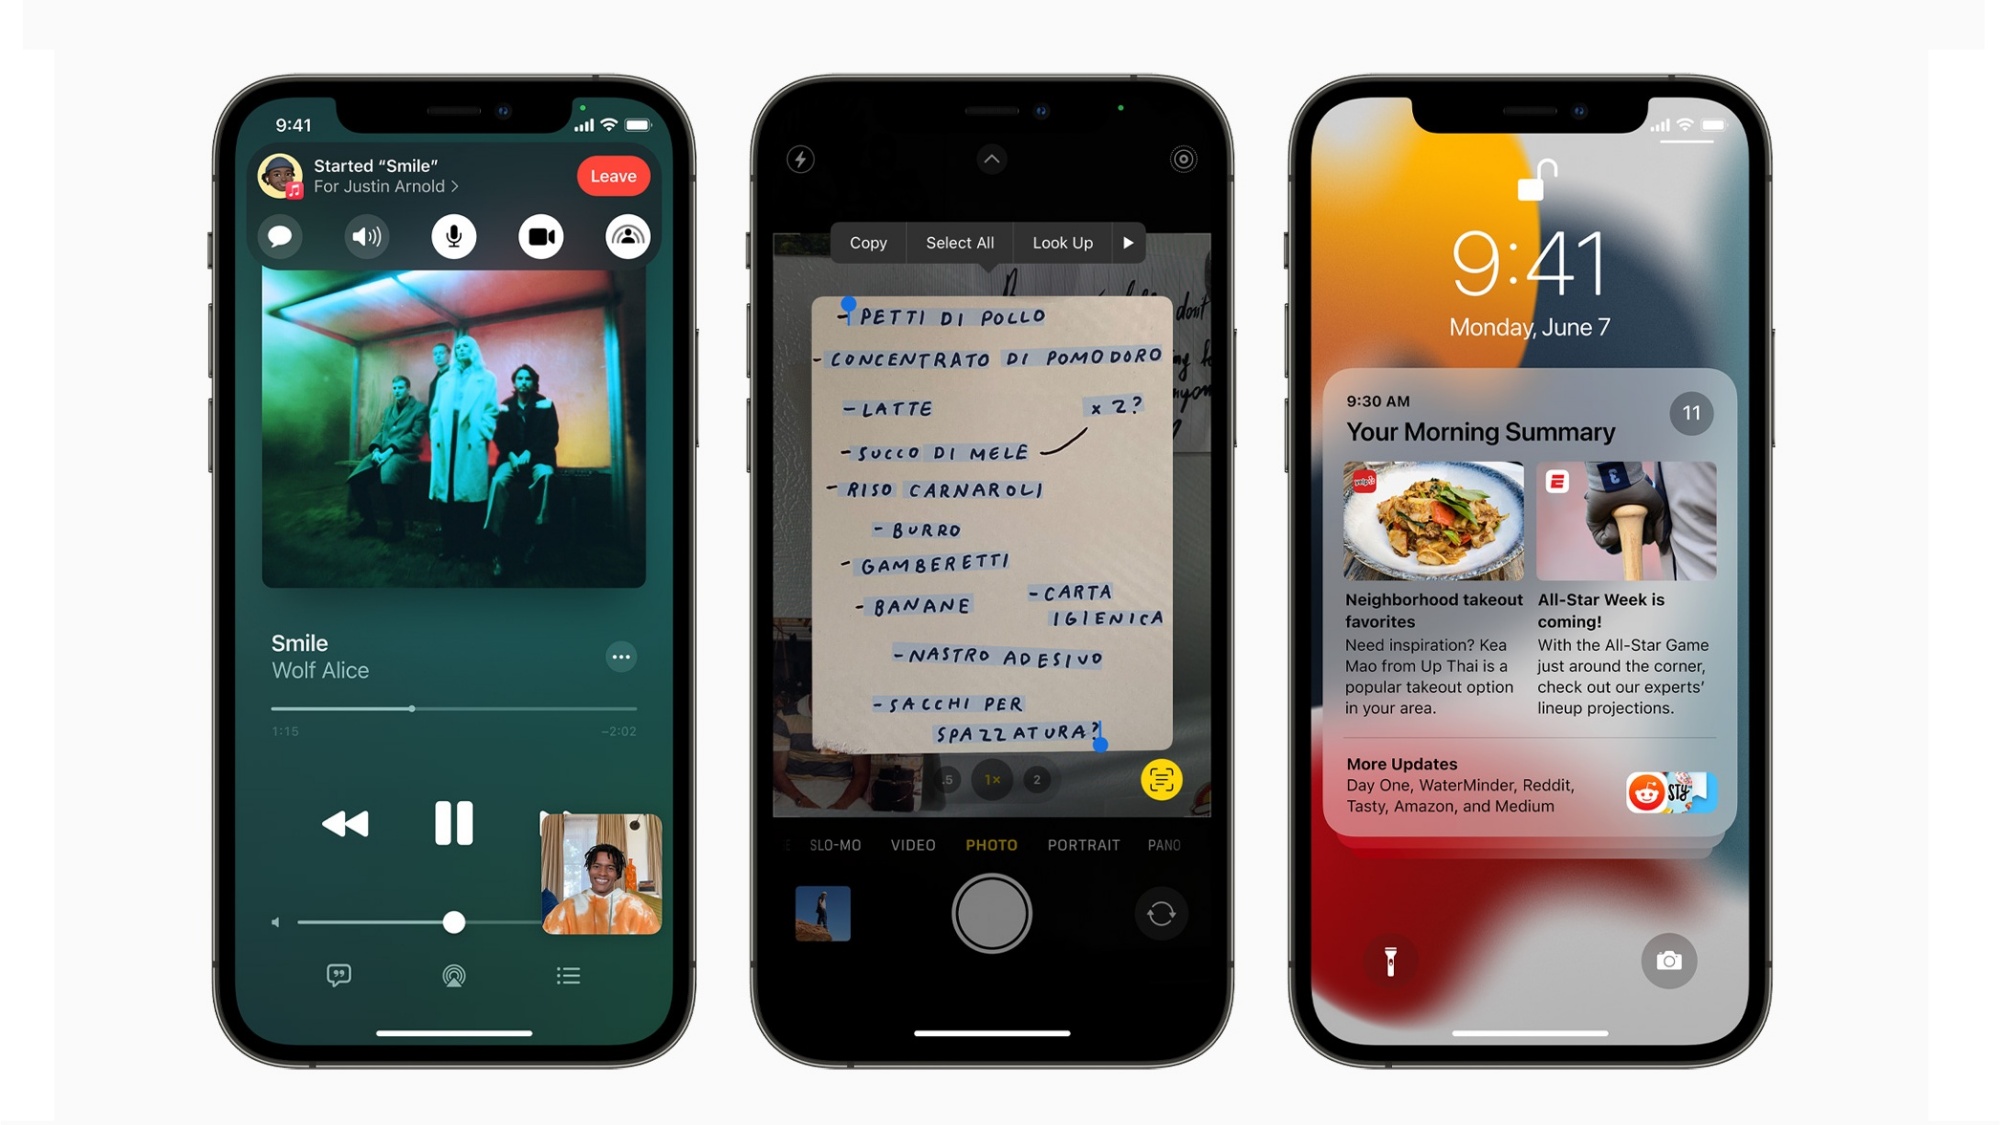Tap the notification count badge showing 11
The height and width of the screenshot is (1125, 2000).
pyautogui.click(x=1690, y=413)
